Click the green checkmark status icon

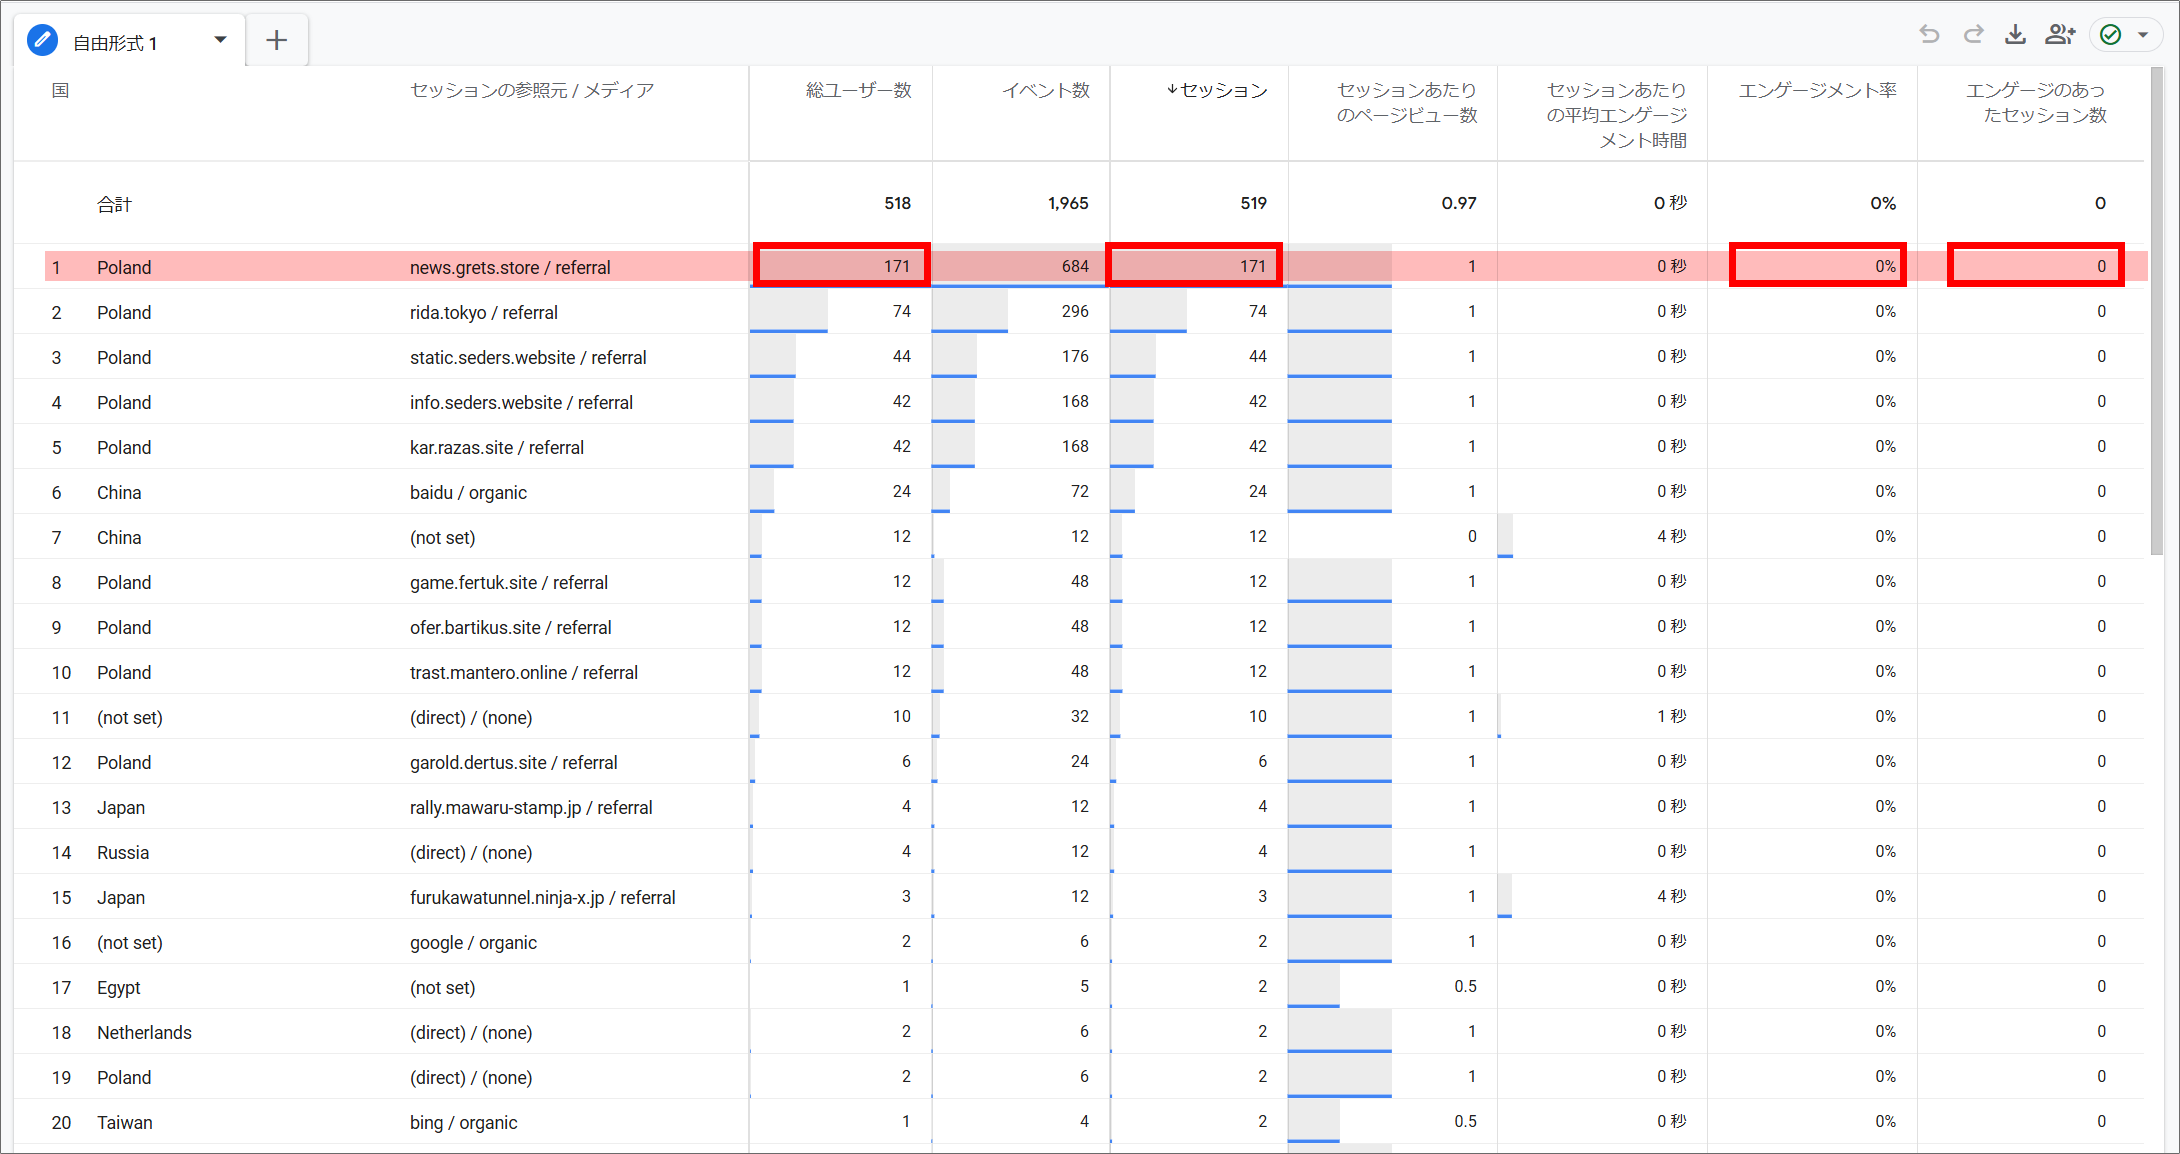[x=2111, y=35]
